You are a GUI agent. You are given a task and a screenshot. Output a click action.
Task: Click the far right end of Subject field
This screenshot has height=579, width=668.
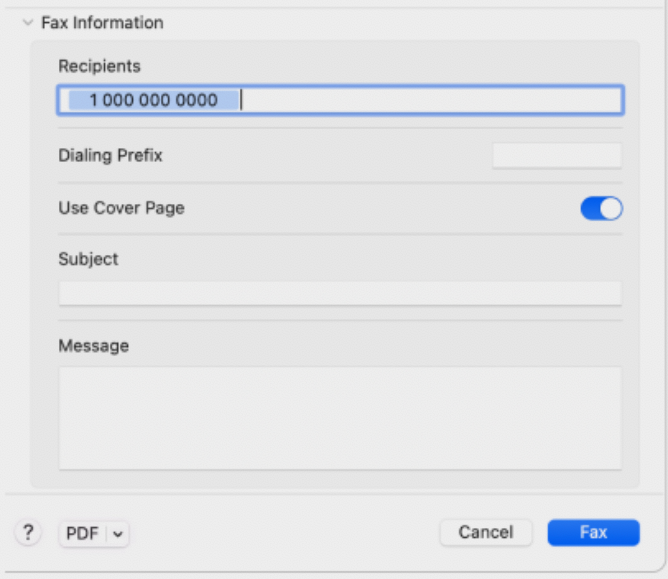click(x=612, y=293)
